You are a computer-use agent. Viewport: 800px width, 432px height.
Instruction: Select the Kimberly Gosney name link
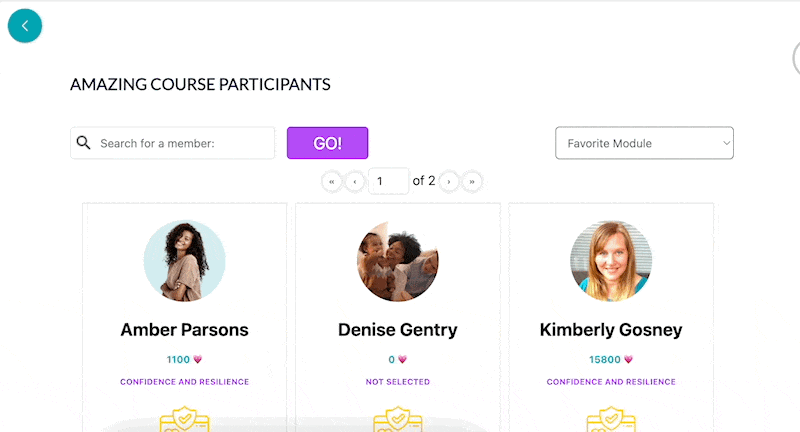tap(611, 329)
